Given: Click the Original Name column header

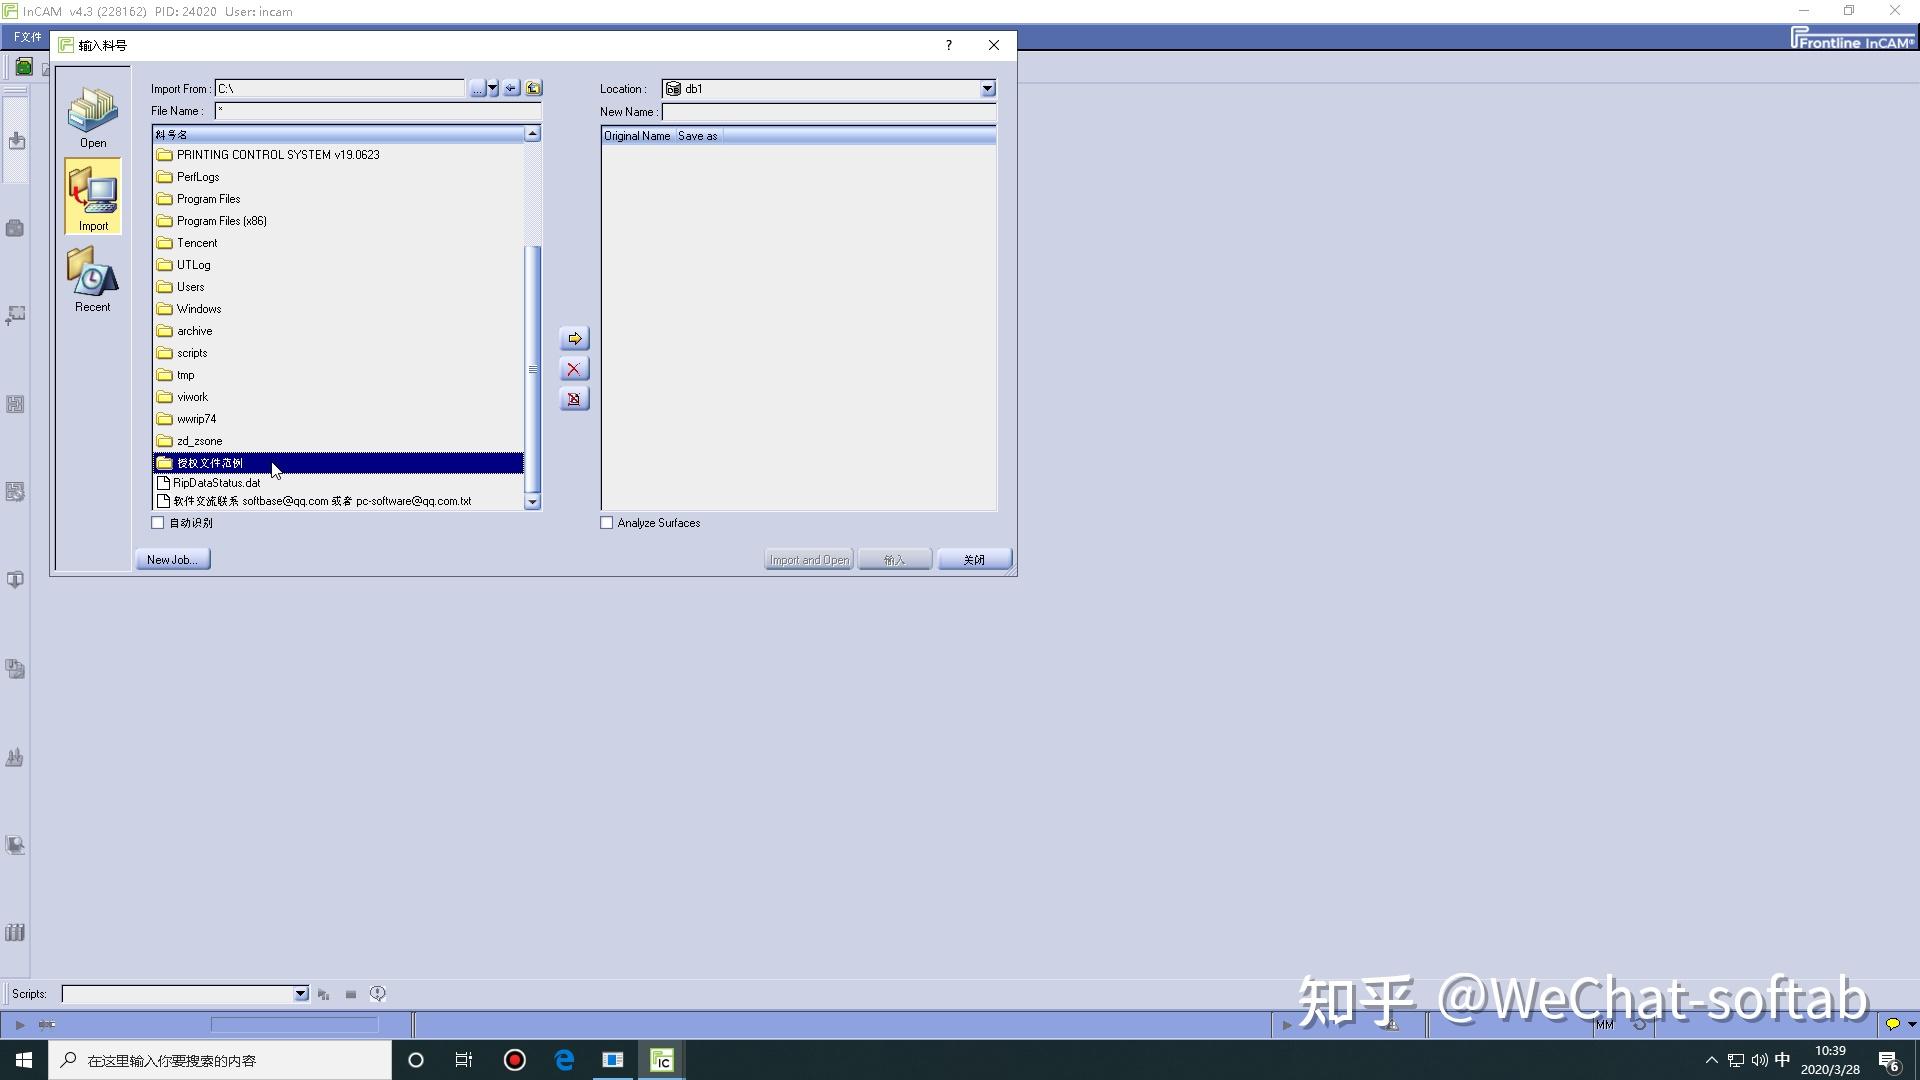Looking at the screenshot, I should click(x=636, y=135).
